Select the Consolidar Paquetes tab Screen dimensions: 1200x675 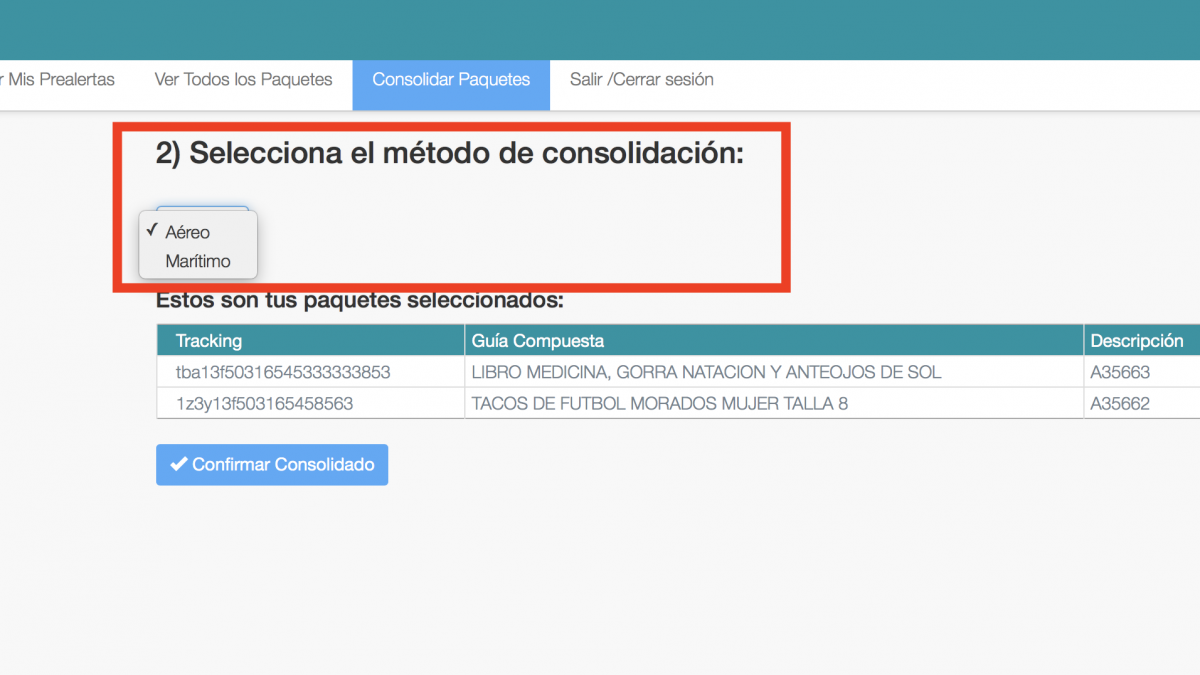(451, 84)
